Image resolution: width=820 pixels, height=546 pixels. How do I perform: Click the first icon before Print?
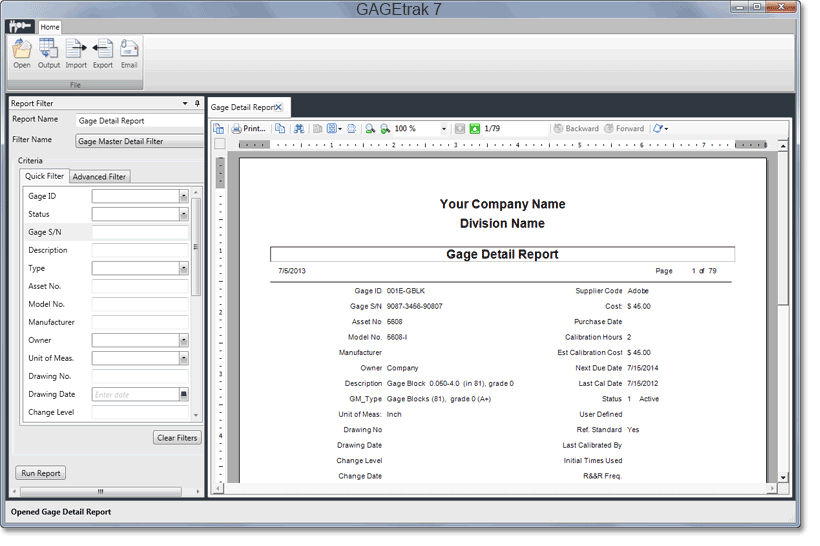click(219, 129)
